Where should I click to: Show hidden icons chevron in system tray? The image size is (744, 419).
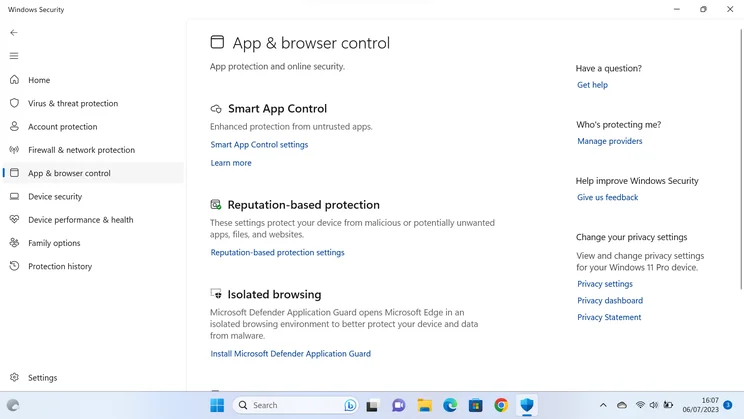click(x=603, y=405)
